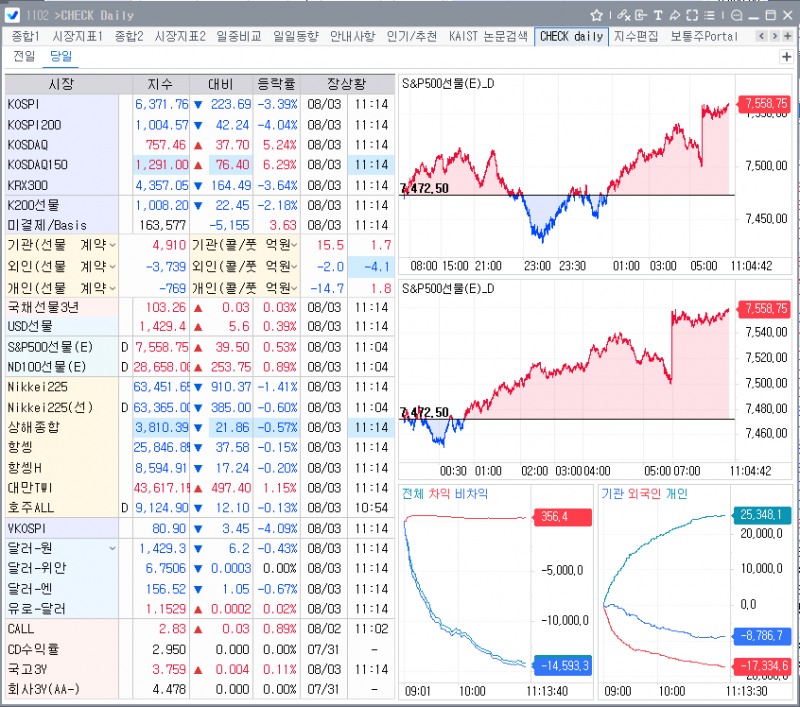800x707 pixels.
Task: Select the 유로-달러 row label
Action: tap(36, 609)
